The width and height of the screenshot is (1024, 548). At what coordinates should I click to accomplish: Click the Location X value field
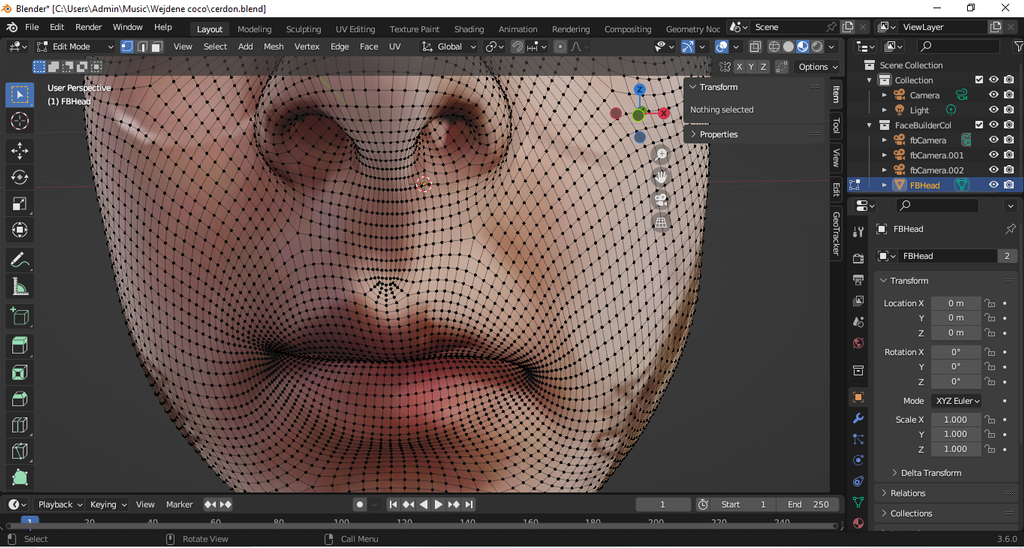point(956,303)
